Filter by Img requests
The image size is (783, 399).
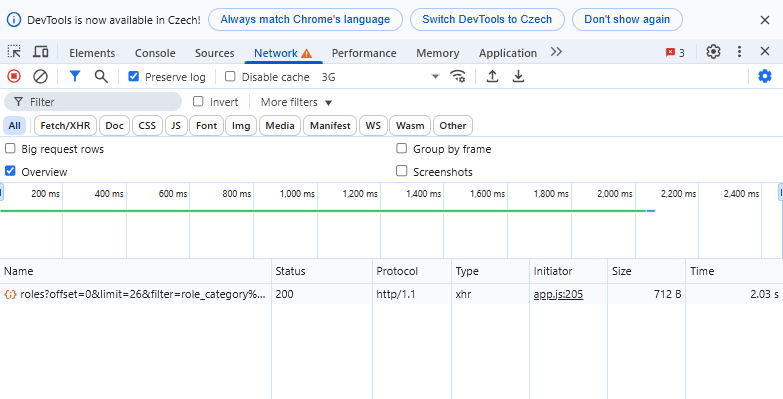[241, 126]
